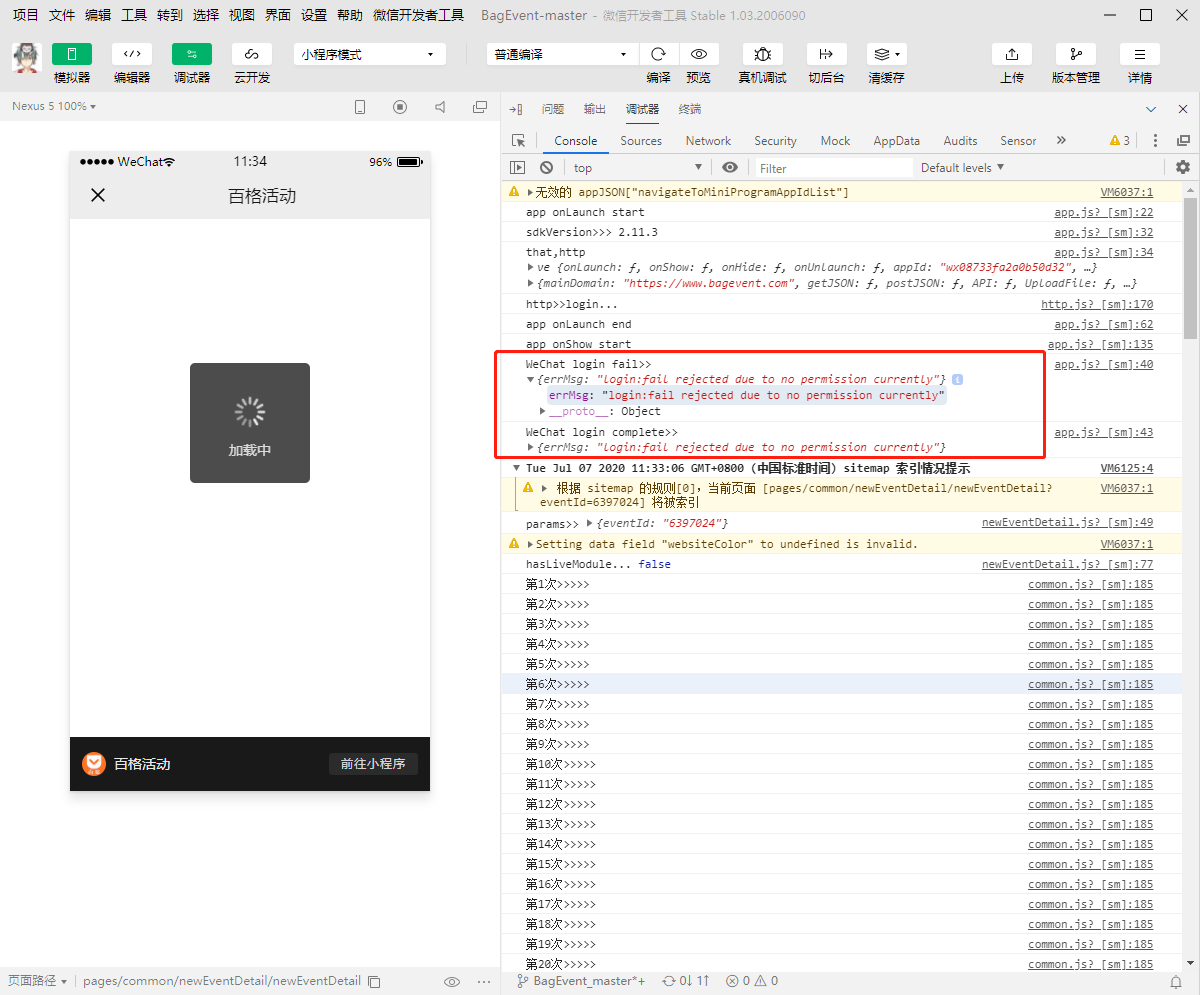Screen dimensions: 1200x995
Task: Show more devtools tabs with chevron
Action: click(x=1061, y=140)
